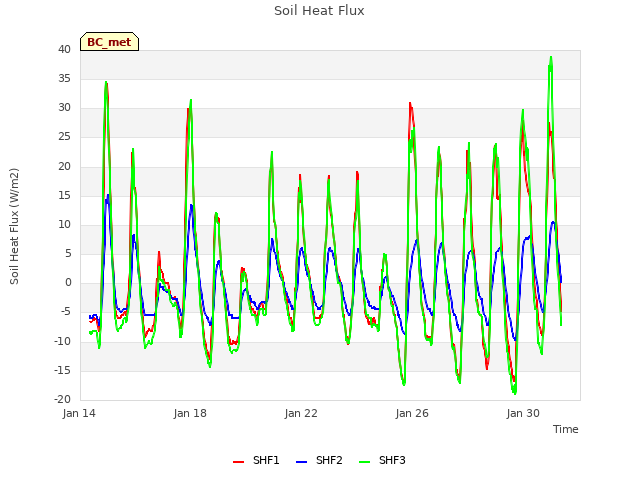Screen dimensions: 640x480
Task: Click the lowest green trough near Jan 30
Action: click(515, 393)
